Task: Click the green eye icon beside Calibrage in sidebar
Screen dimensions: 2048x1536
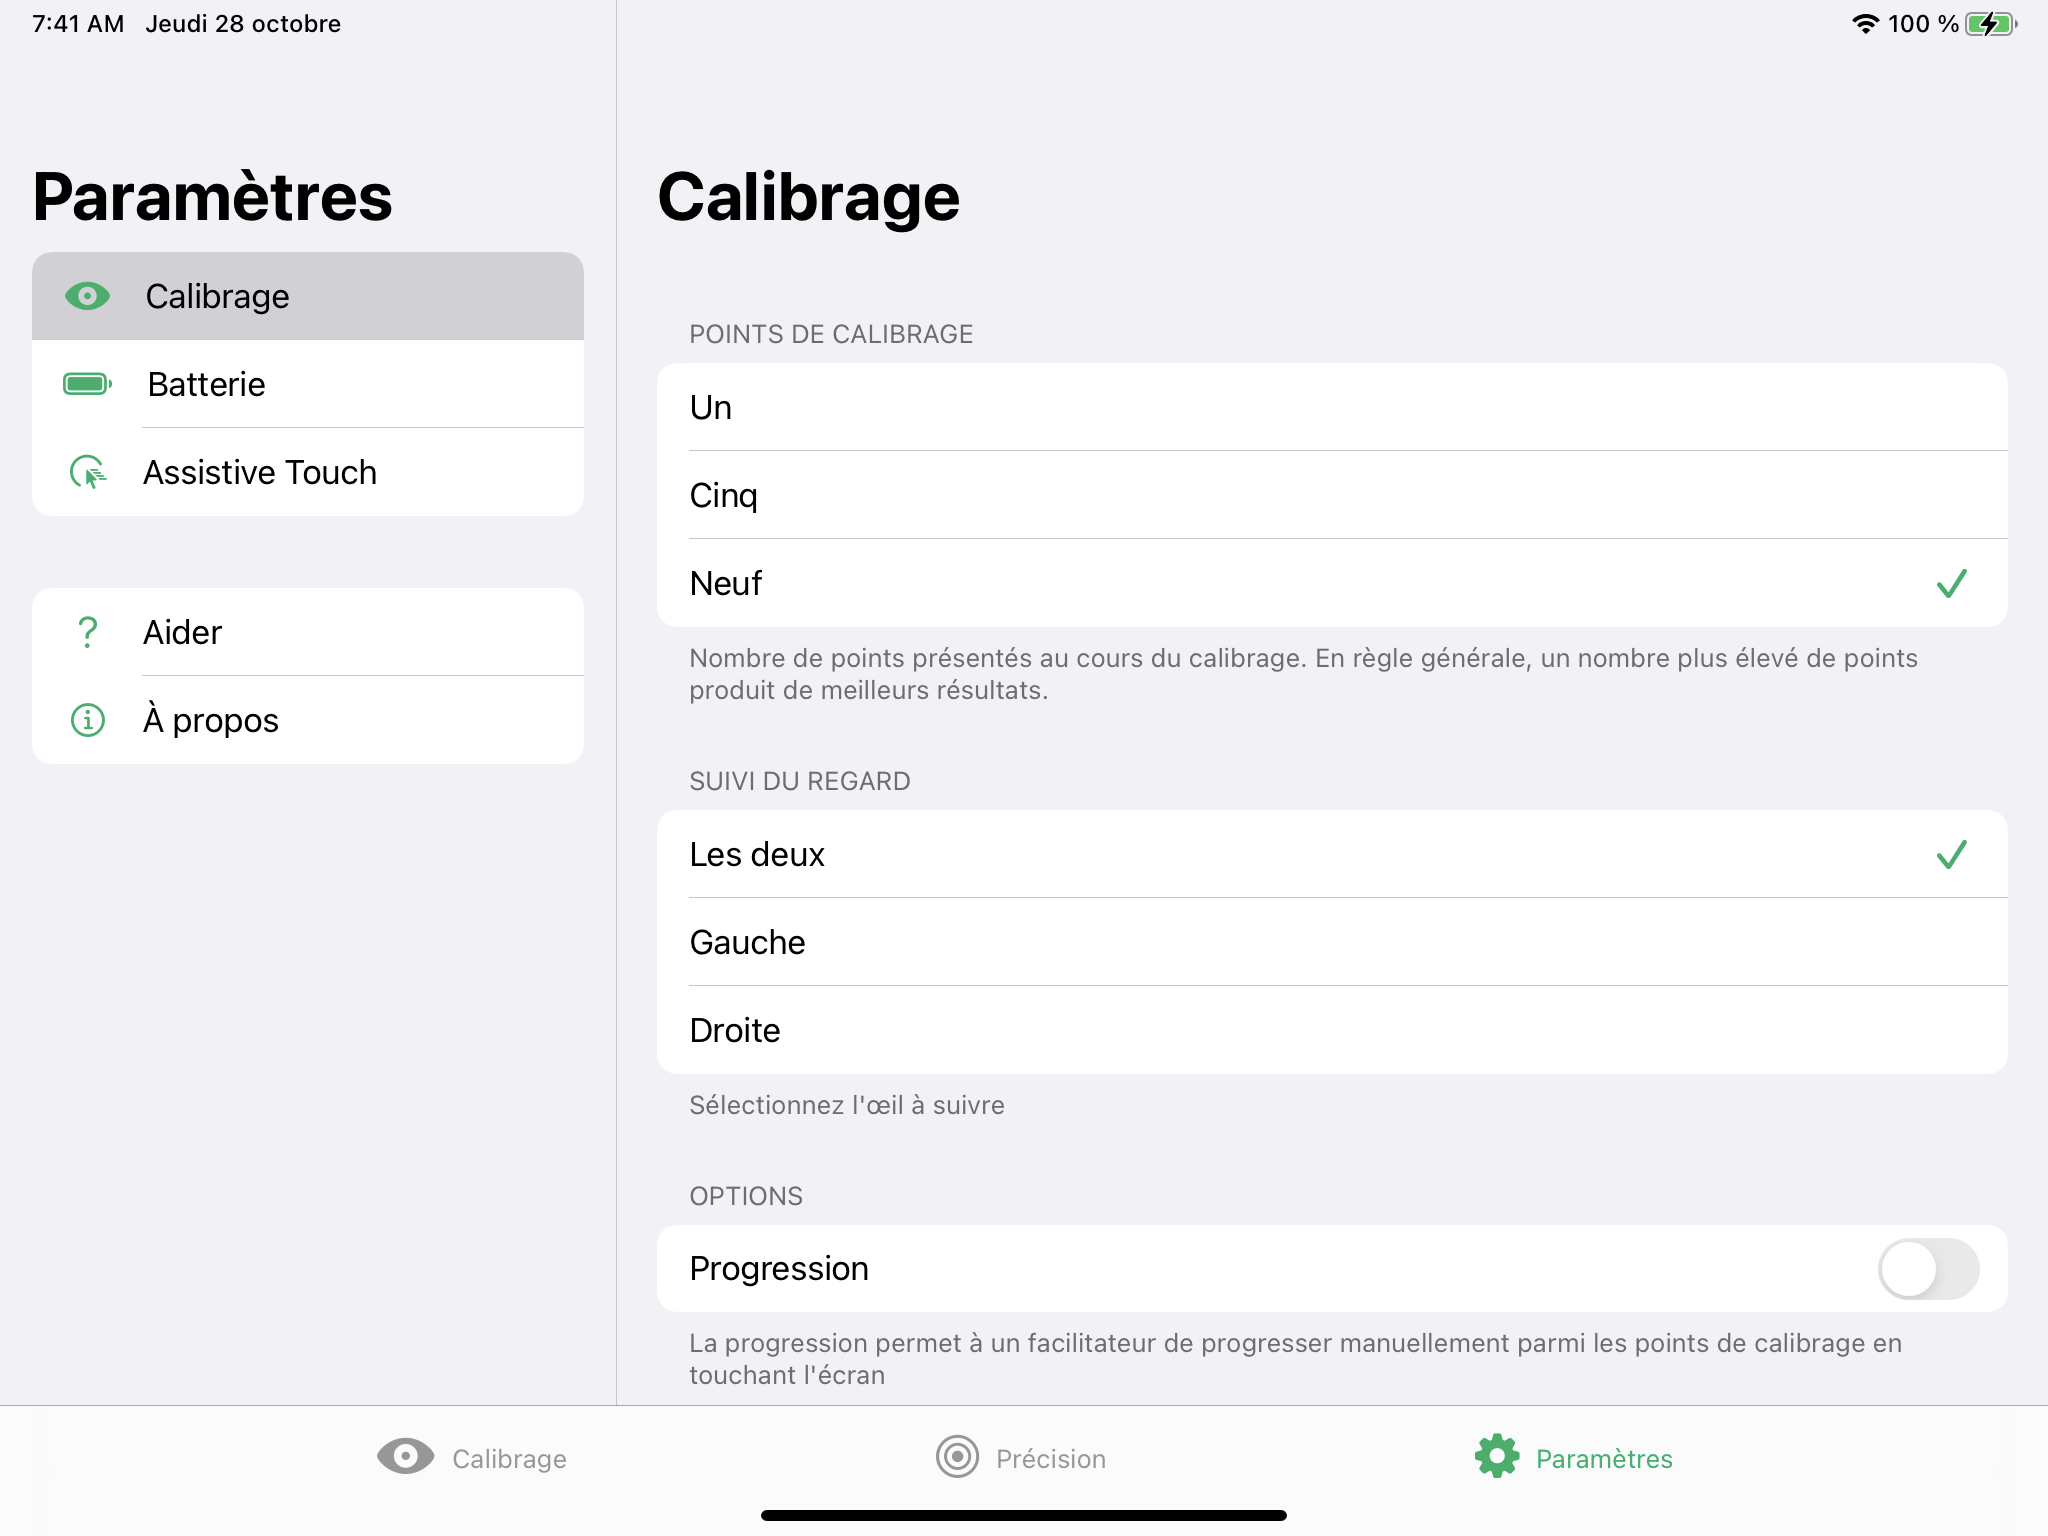Action: tap(87, 296)
